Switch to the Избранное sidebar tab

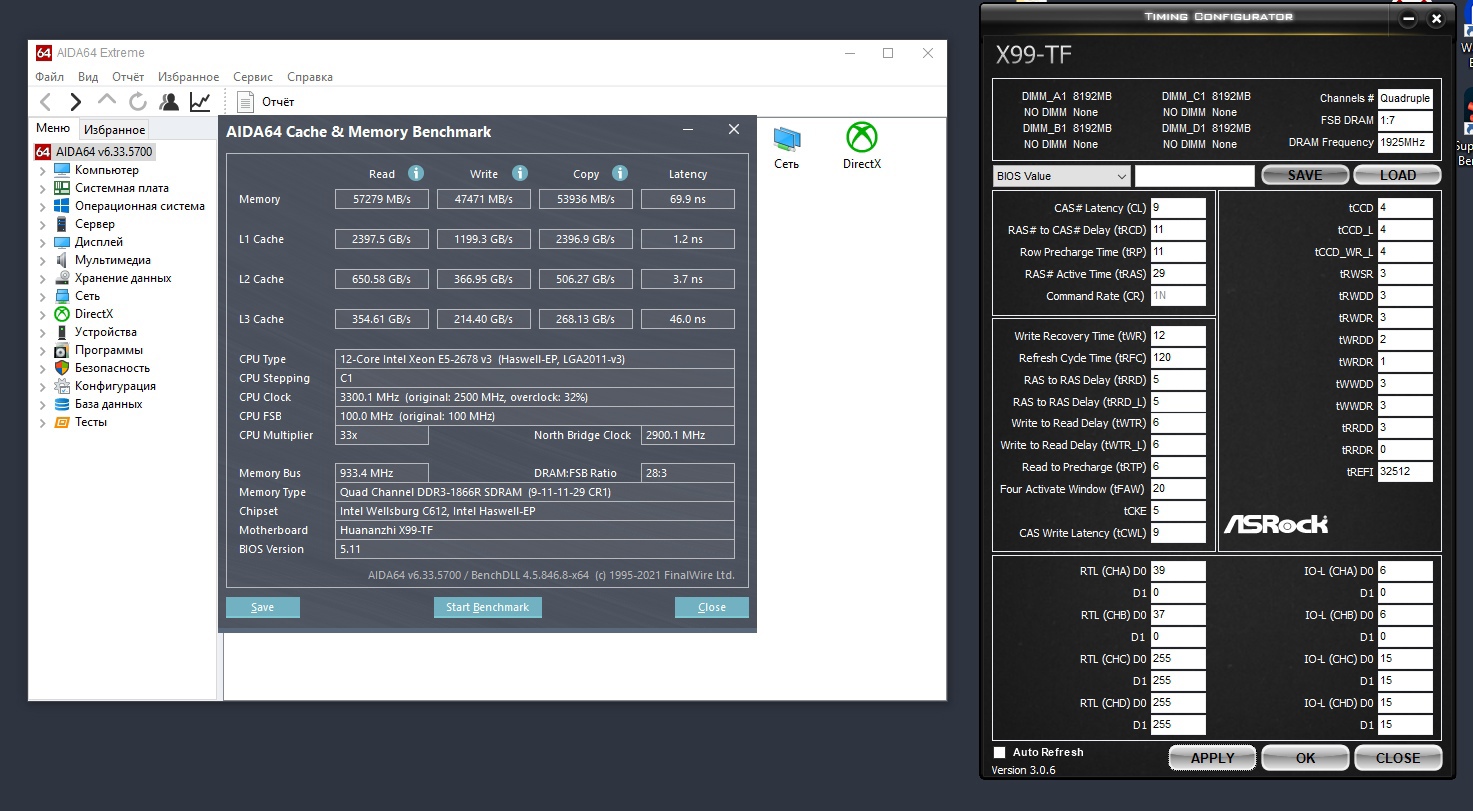[x=115, y=129]
